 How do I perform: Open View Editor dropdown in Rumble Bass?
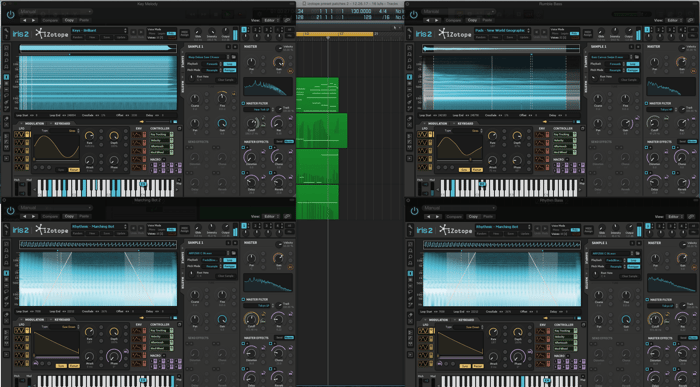[675, 20]
